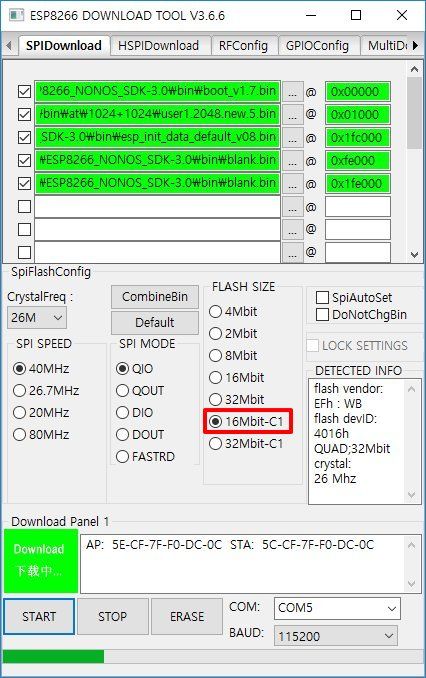The width and height of the screenshot is (426, 678).
Task: Uncheck checkbox for blank.bin at 0xfe000
Action: point(24,160)
